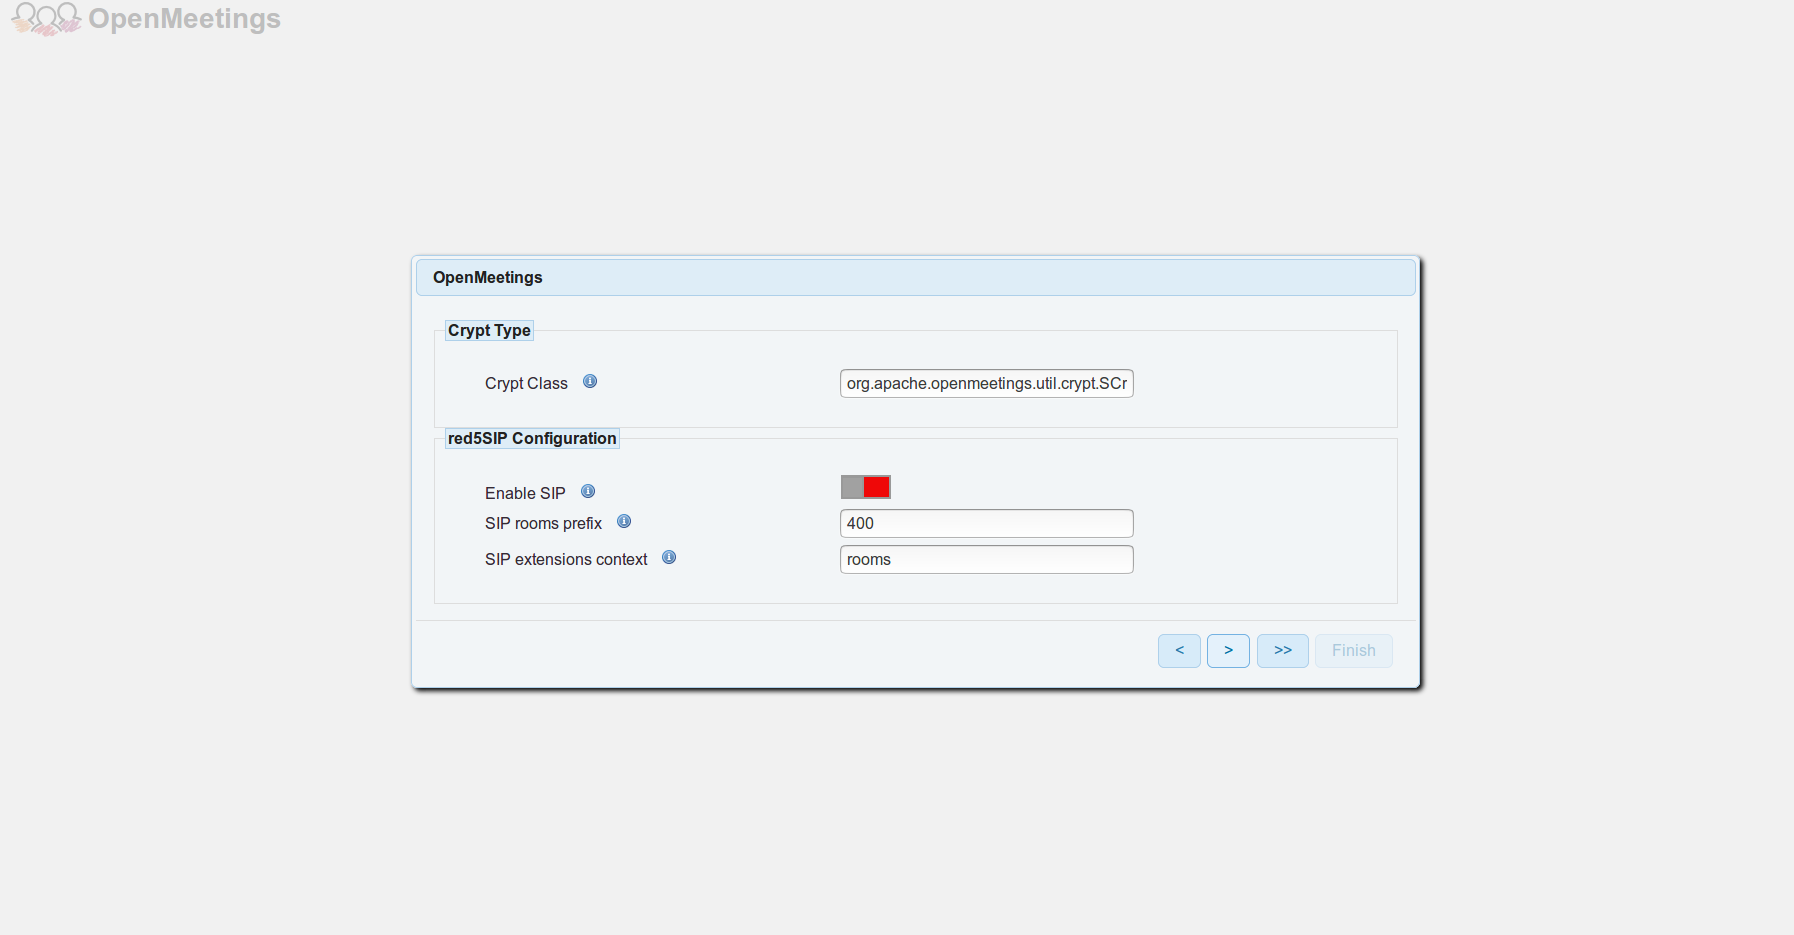Click the Finish button
This screenshot has width=1794, height=935.
click(x=1354, y=651)
